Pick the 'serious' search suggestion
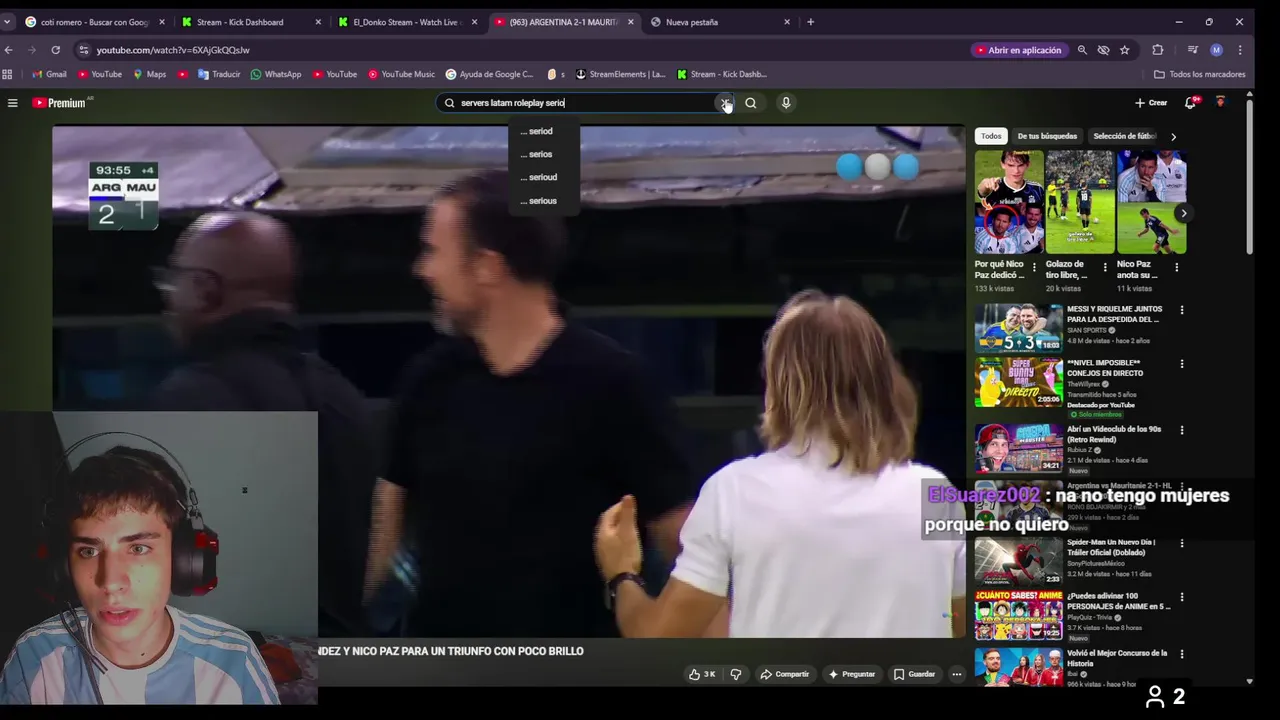The image size is (1280, 720). (543, 201)
